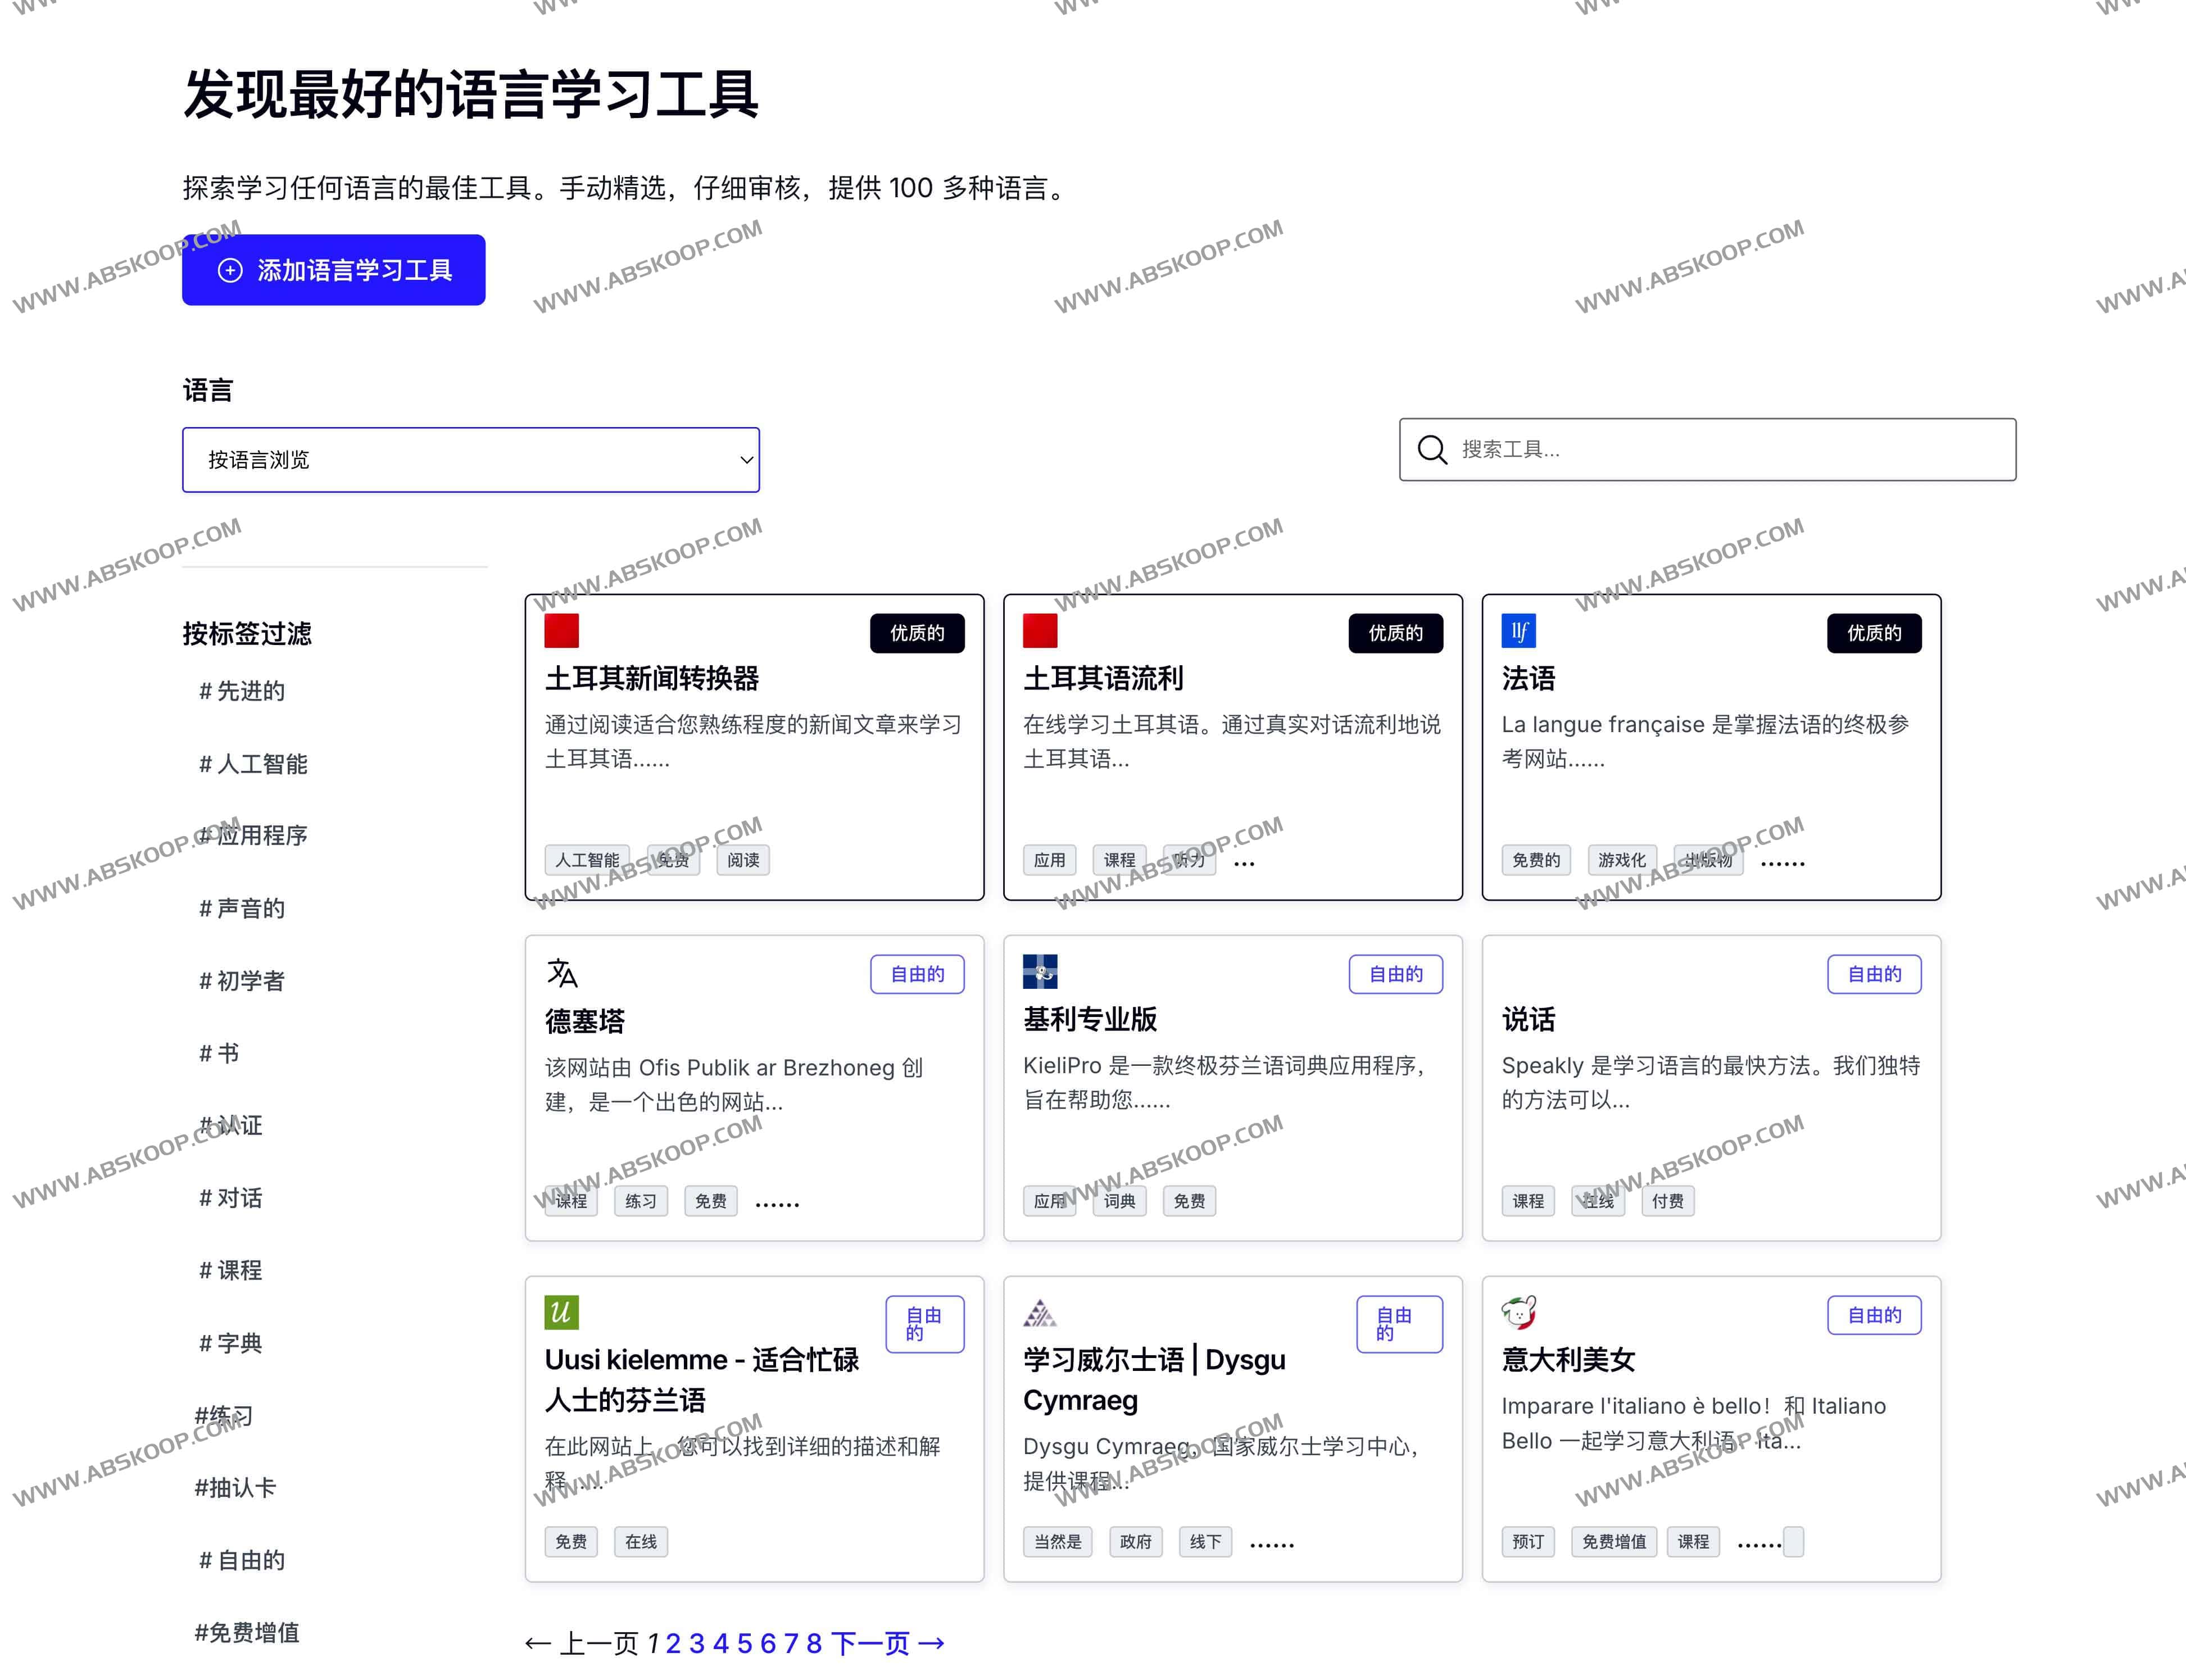The image size is (2186, 1680).
Task: Click the triangle logo on 学习威尔士语 card
Action: [x=1040, y=1312]
